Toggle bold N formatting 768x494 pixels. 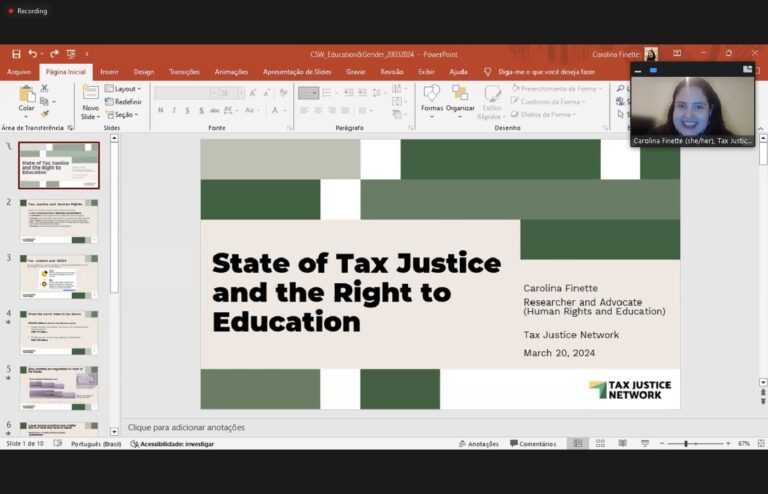[x=161, y=111]
